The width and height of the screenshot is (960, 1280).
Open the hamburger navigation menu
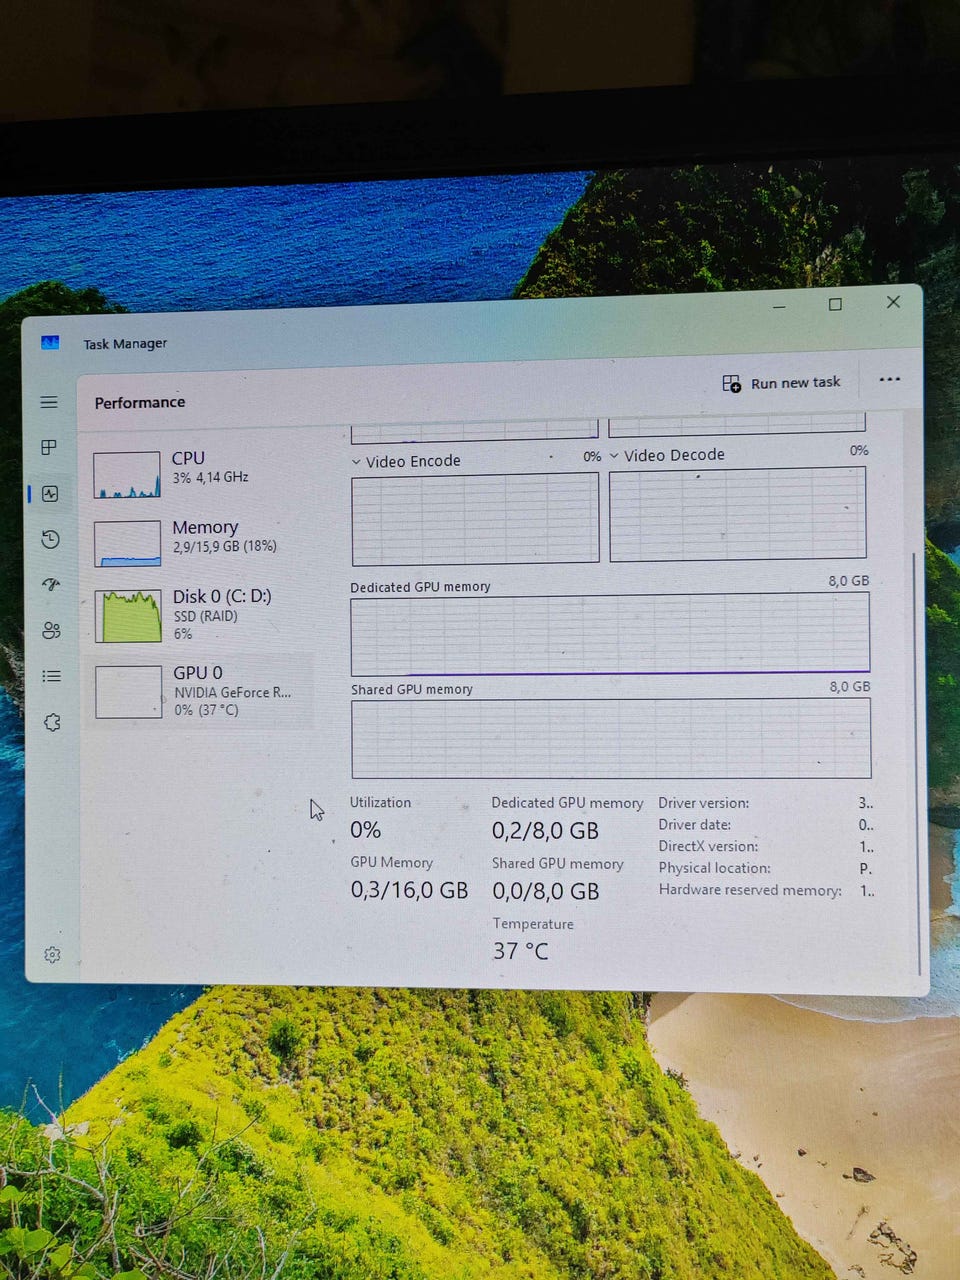49,402
